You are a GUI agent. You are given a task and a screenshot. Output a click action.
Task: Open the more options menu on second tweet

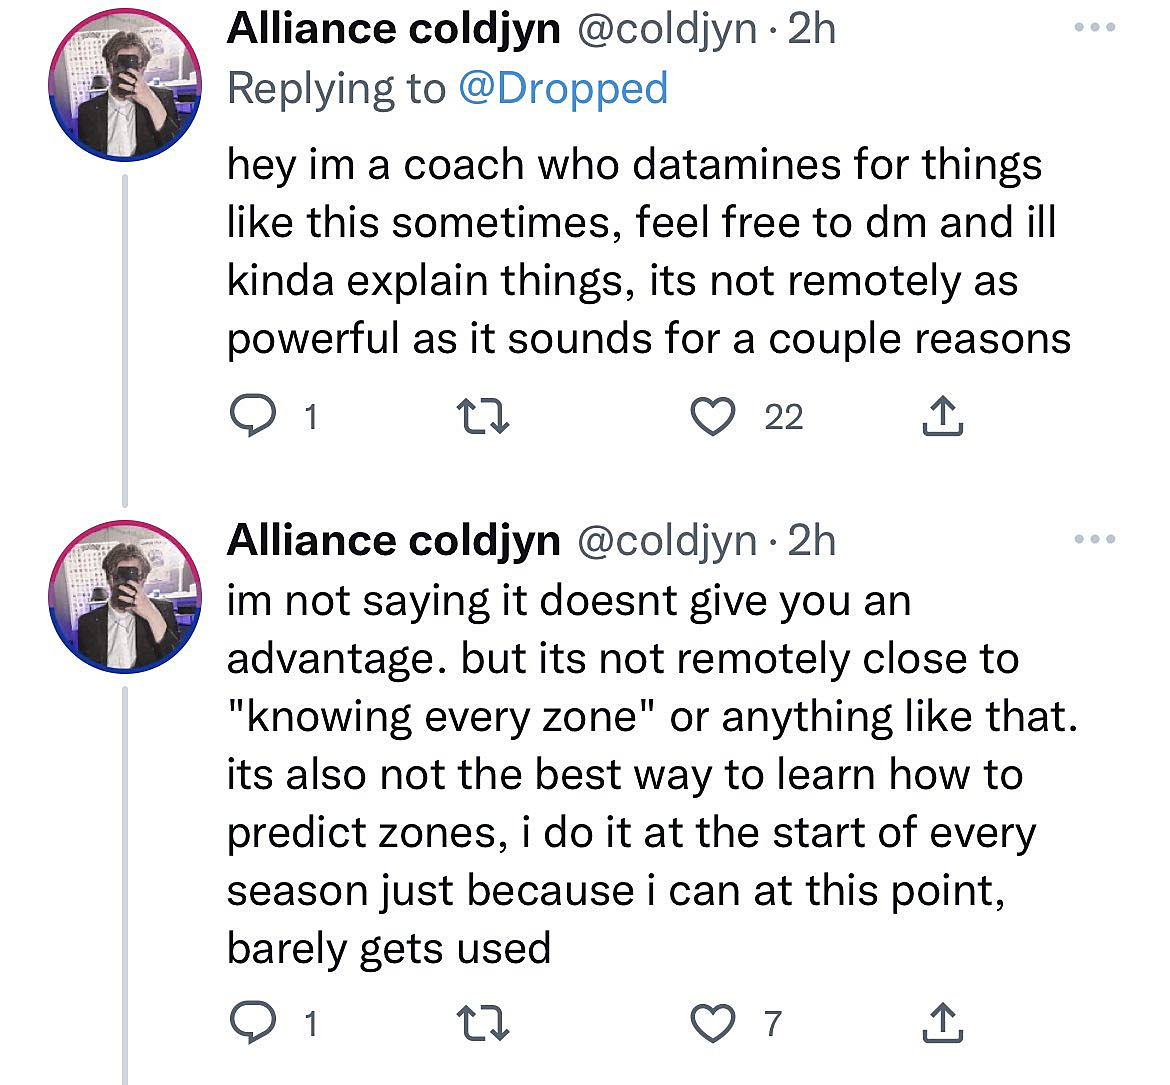point(1097,537)
